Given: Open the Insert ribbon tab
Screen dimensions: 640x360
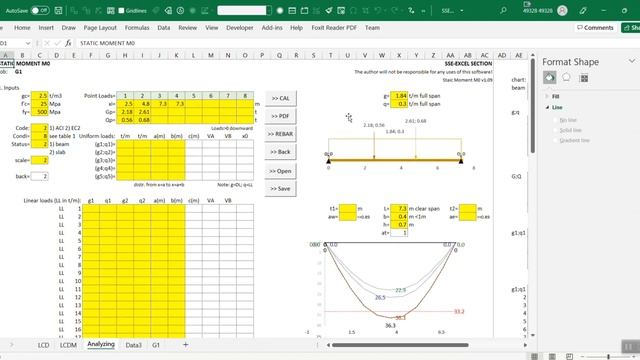Looking at the screenshot, I should 46,28.
